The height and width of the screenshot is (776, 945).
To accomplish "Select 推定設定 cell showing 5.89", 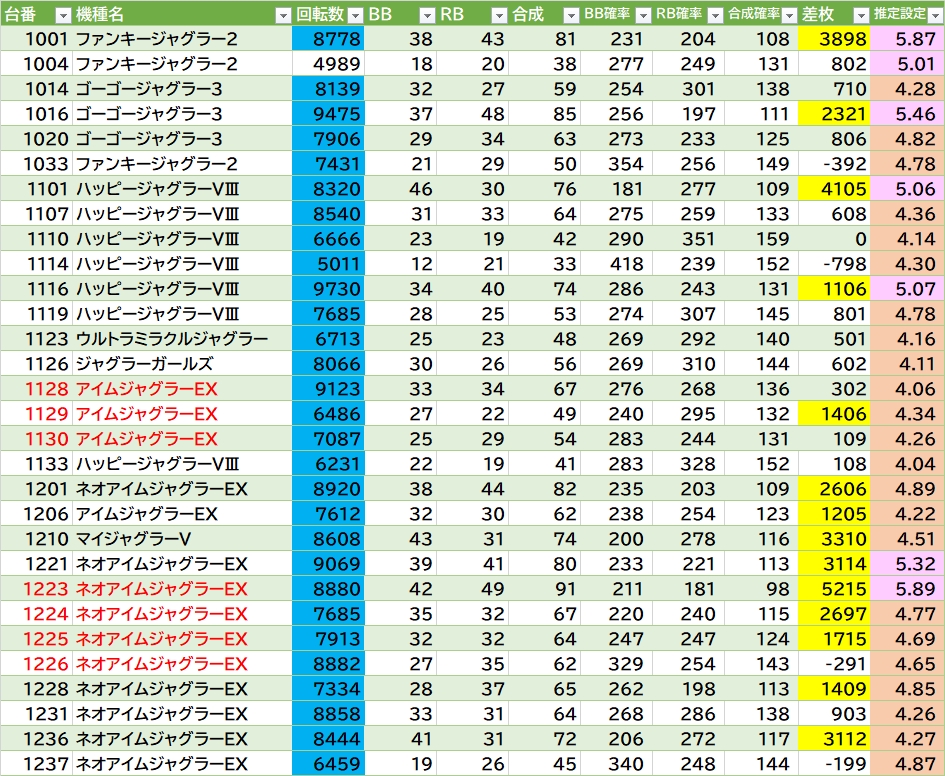I will point(908,589).
